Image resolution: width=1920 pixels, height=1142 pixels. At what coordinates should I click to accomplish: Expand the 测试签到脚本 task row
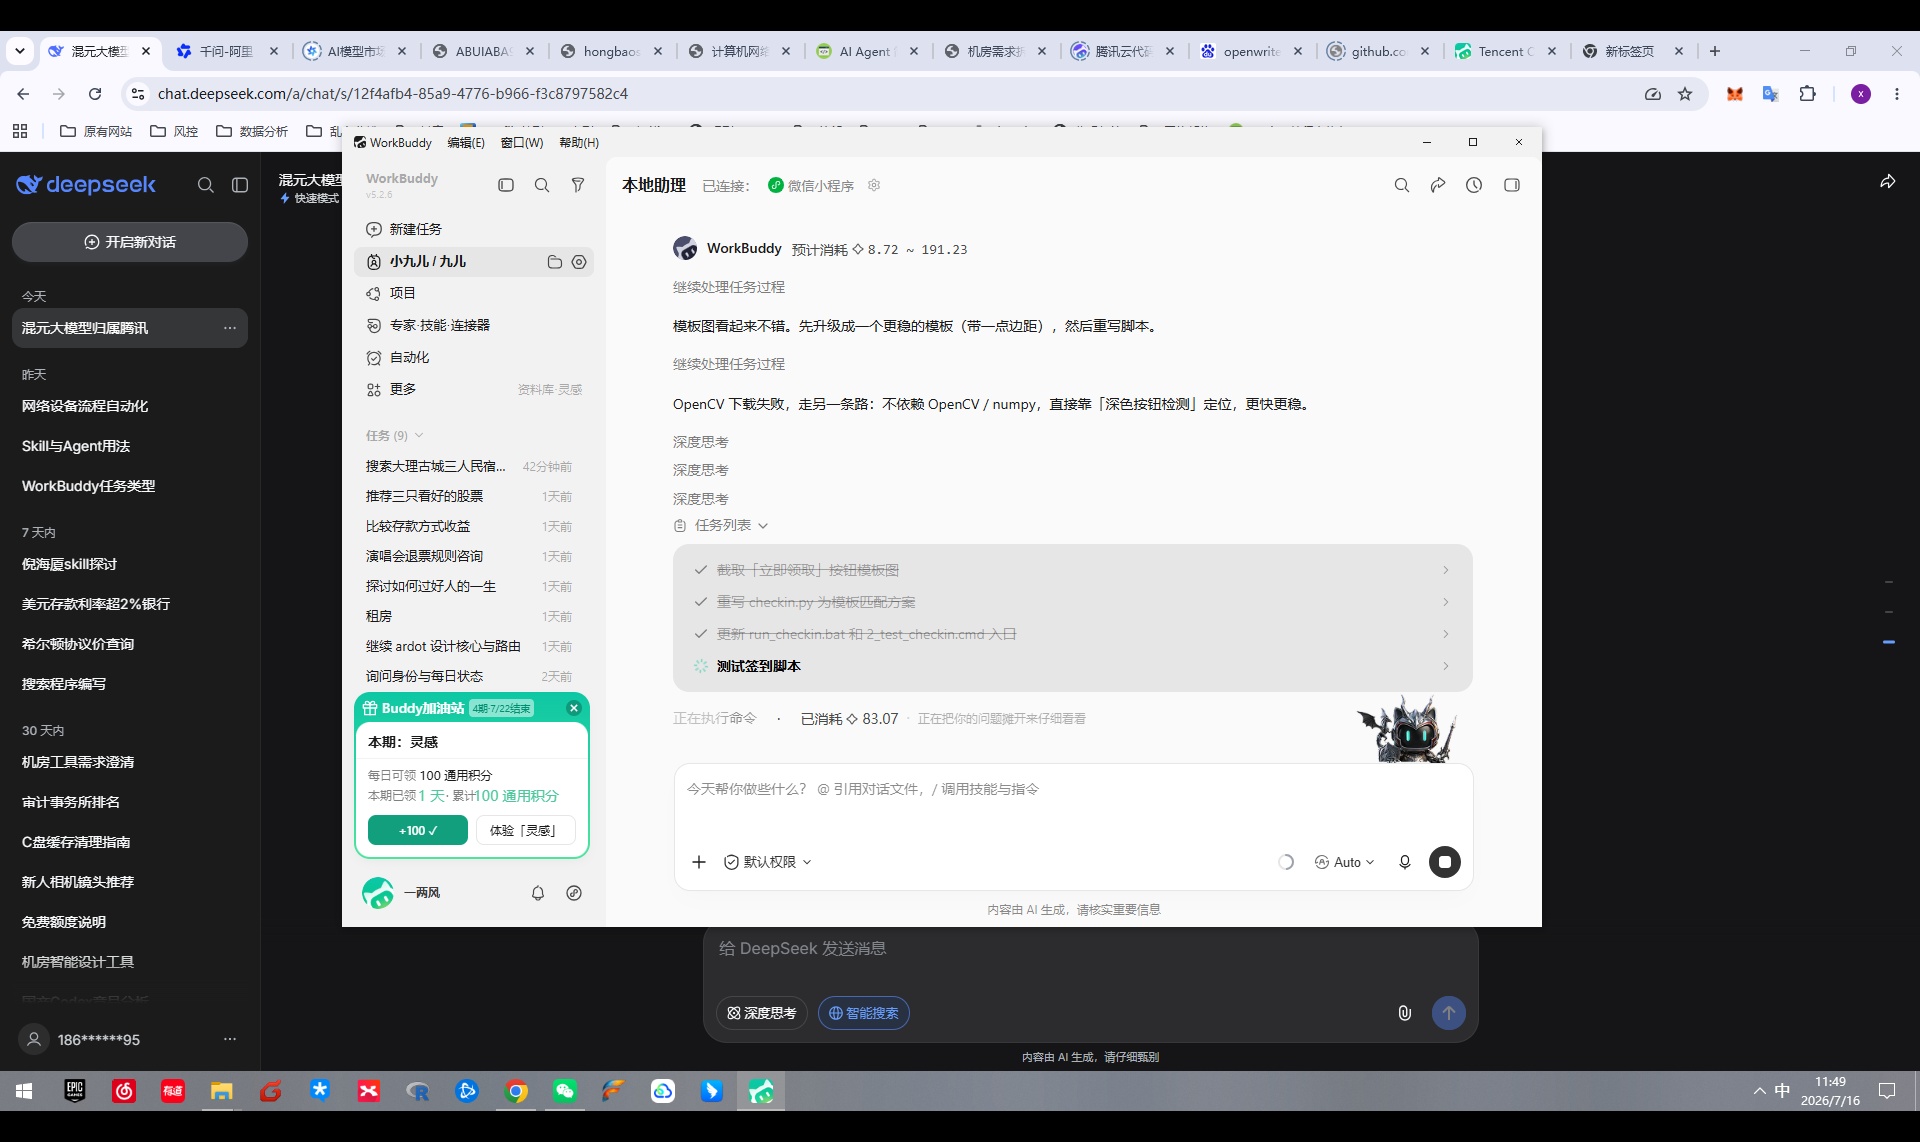point(1073,666)
